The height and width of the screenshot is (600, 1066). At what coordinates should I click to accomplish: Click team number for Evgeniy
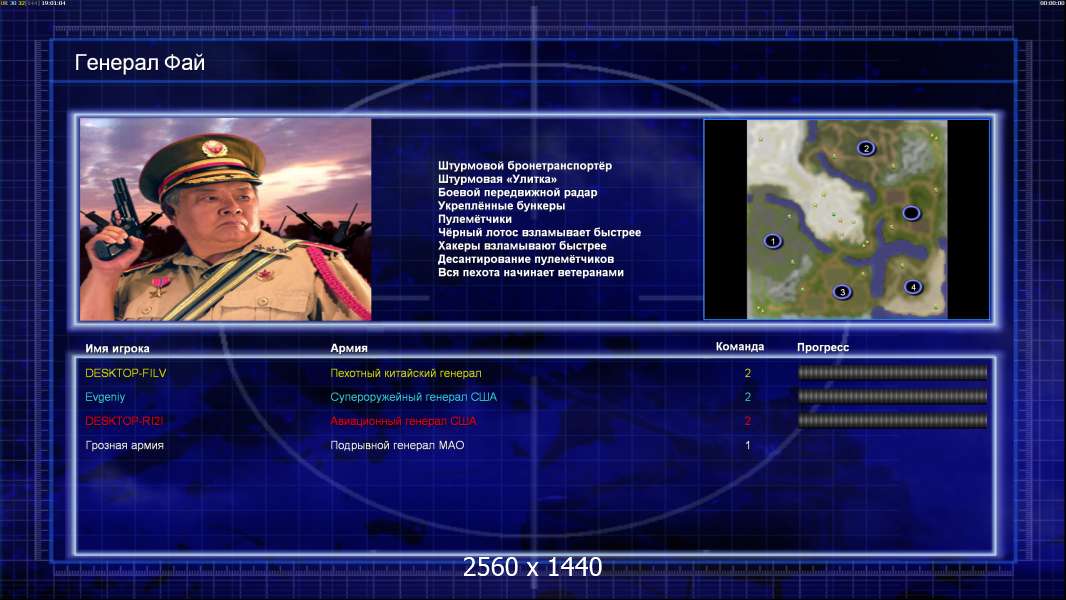[x=747, y=397]
